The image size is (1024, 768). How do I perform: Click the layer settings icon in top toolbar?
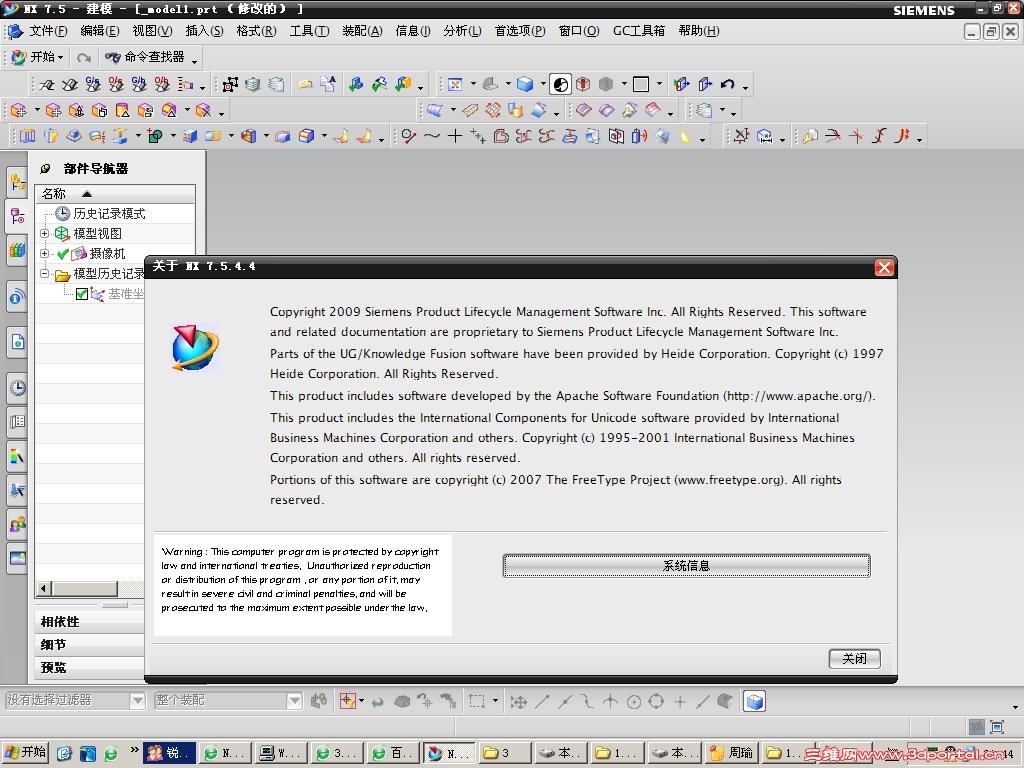(253, 84)
